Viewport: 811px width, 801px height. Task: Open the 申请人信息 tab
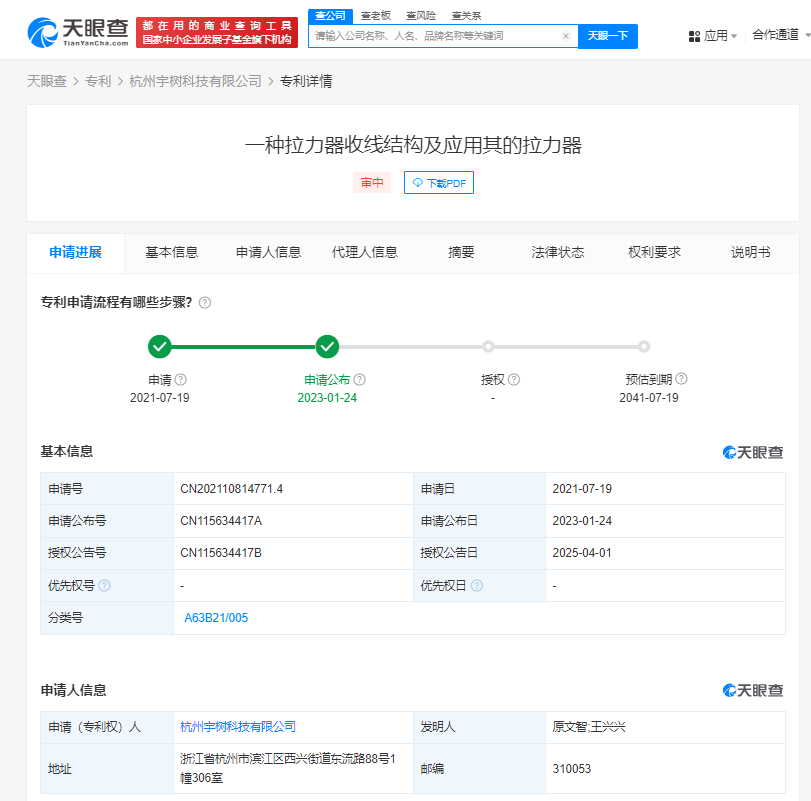268,252
